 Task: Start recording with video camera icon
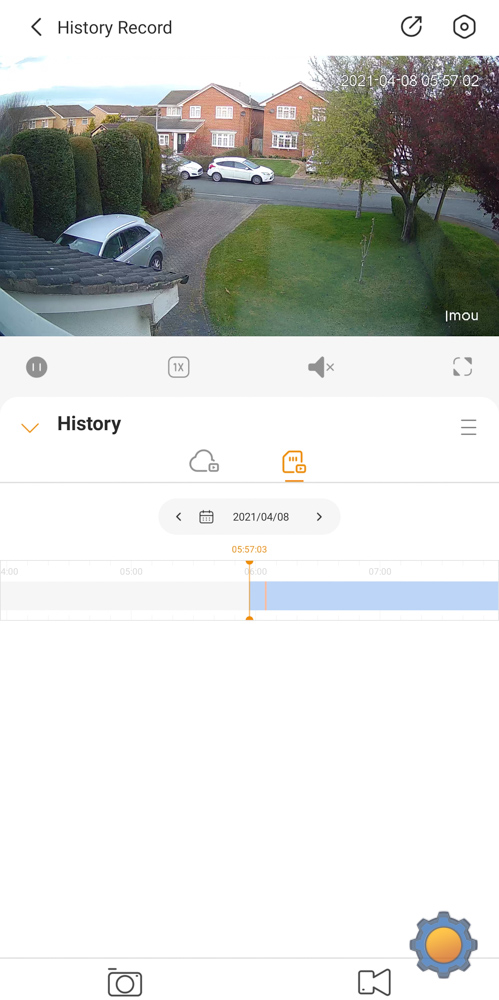click(x=374, y=983)
